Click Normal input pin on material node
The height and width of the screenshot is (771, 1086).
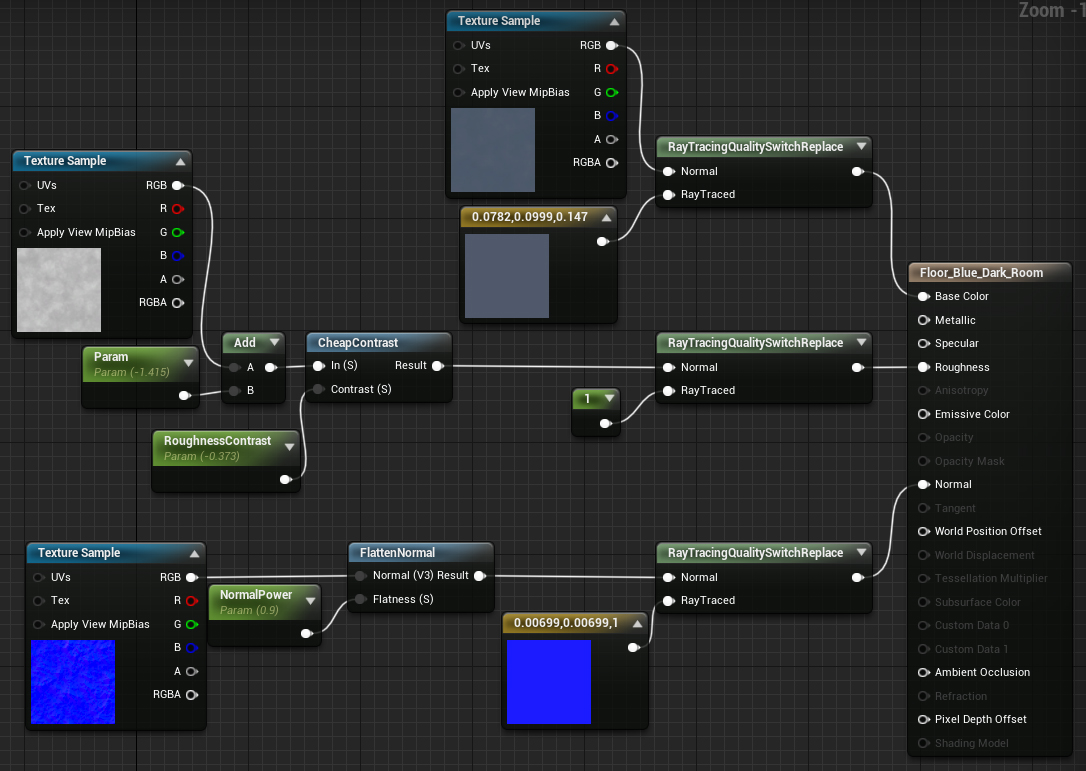pyautogui.click(x=923, y=485)
